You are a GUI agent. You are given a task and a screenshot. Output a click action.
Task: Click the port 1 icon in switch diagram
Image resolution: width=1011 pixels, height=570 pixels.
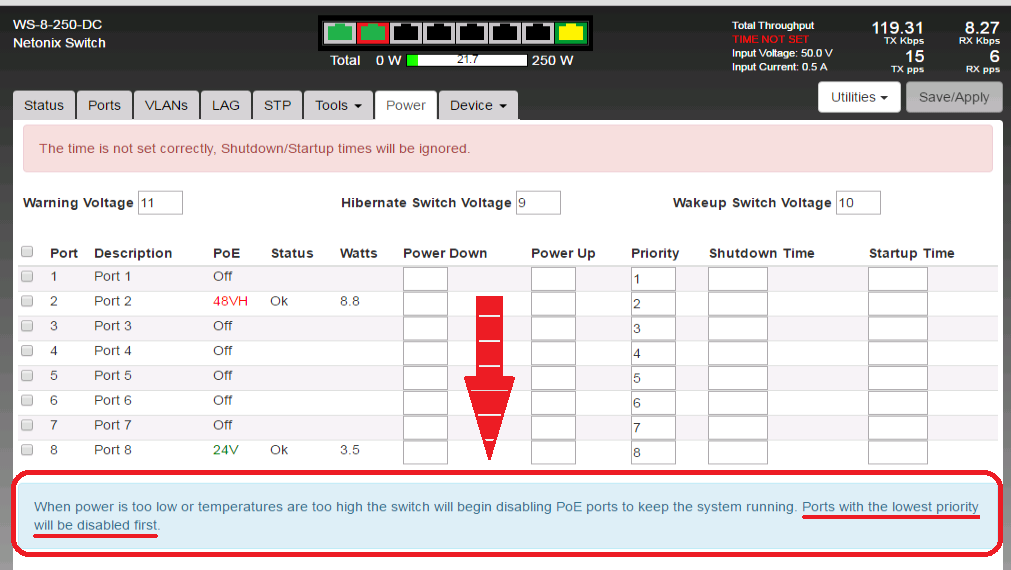pos(340,32)
